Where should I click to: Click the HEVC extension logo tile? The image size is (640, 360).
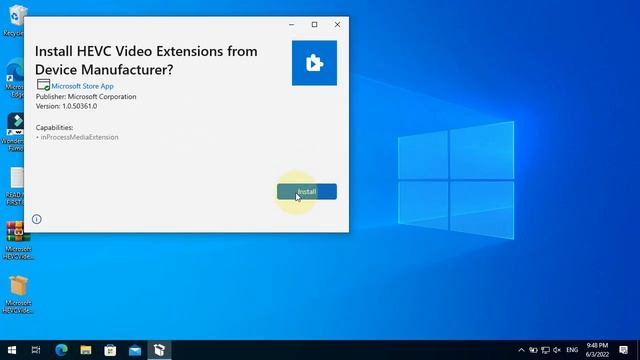pyautogui.click(x=314, y=63)
